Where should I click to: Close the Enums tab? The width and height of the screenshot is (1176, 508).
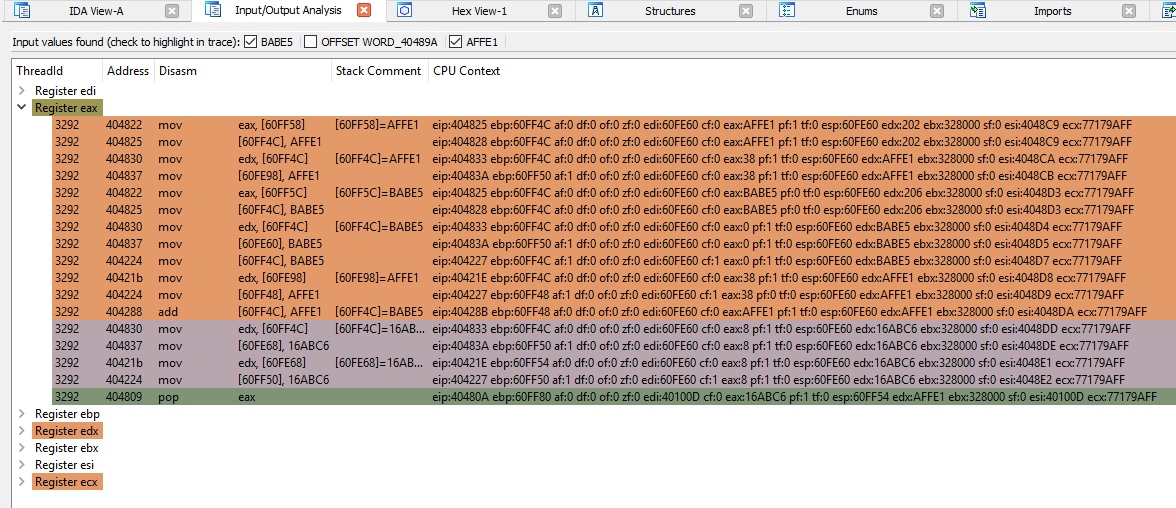click(x=937, y=11)
